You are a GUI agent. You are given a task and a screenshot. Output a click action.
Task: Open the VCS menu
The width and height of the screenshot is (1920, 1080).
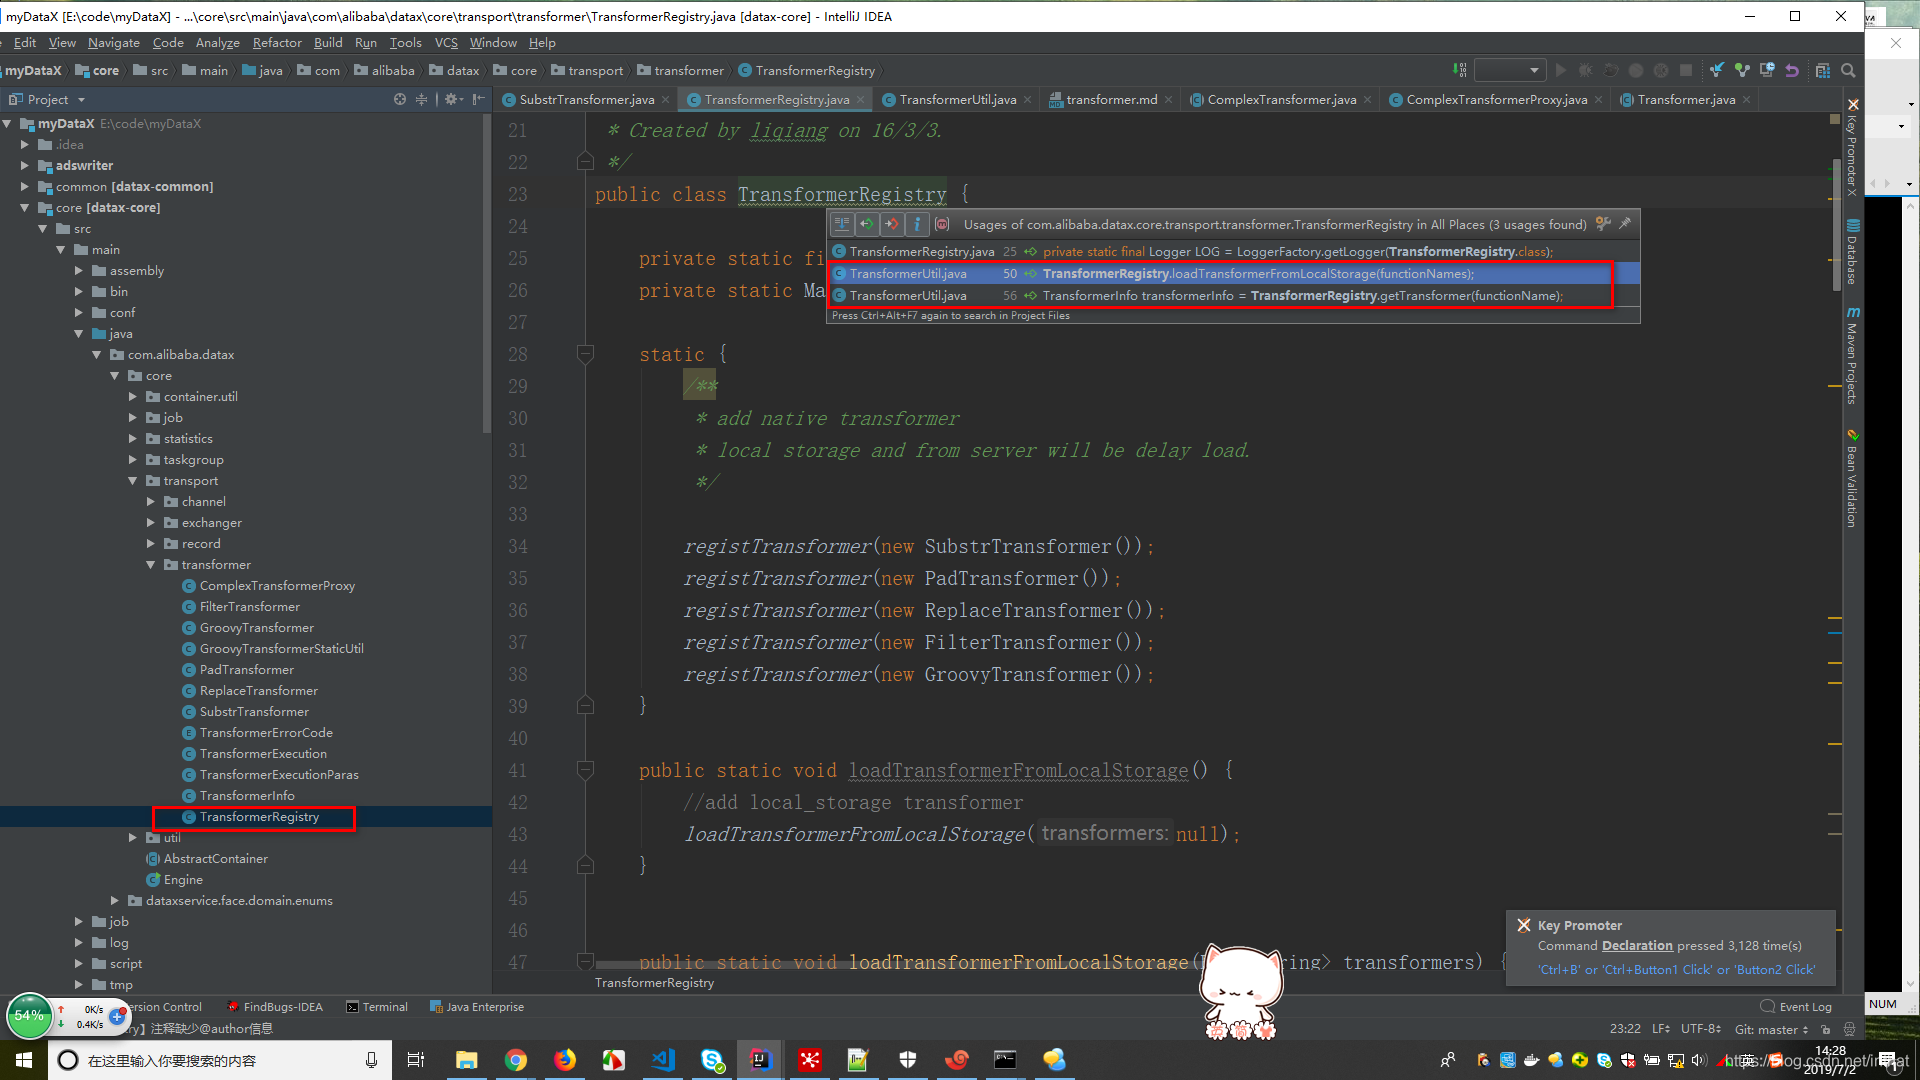[446, 42]
